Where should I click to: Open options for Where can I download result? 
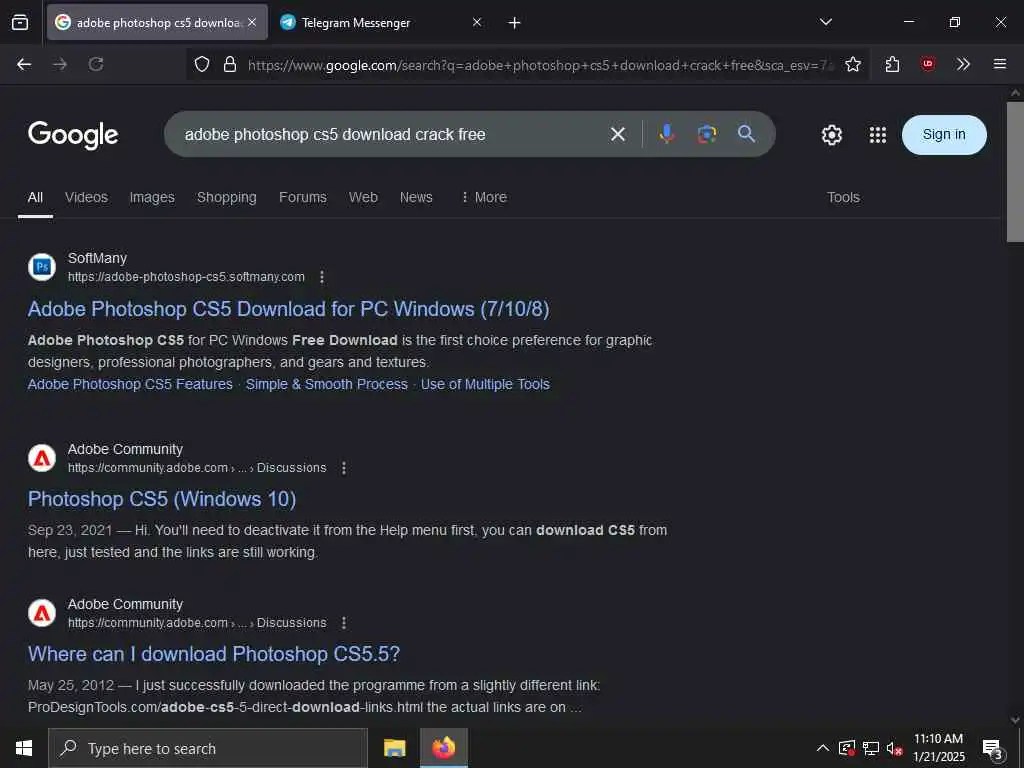pos(344,623)
